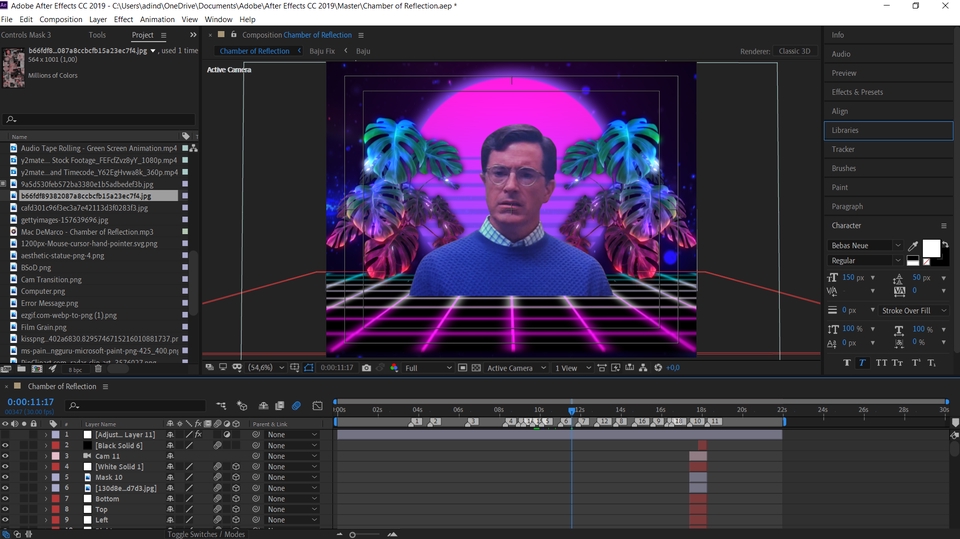Toggle adjustment layer switch on layer 1

tap(227, 434)
